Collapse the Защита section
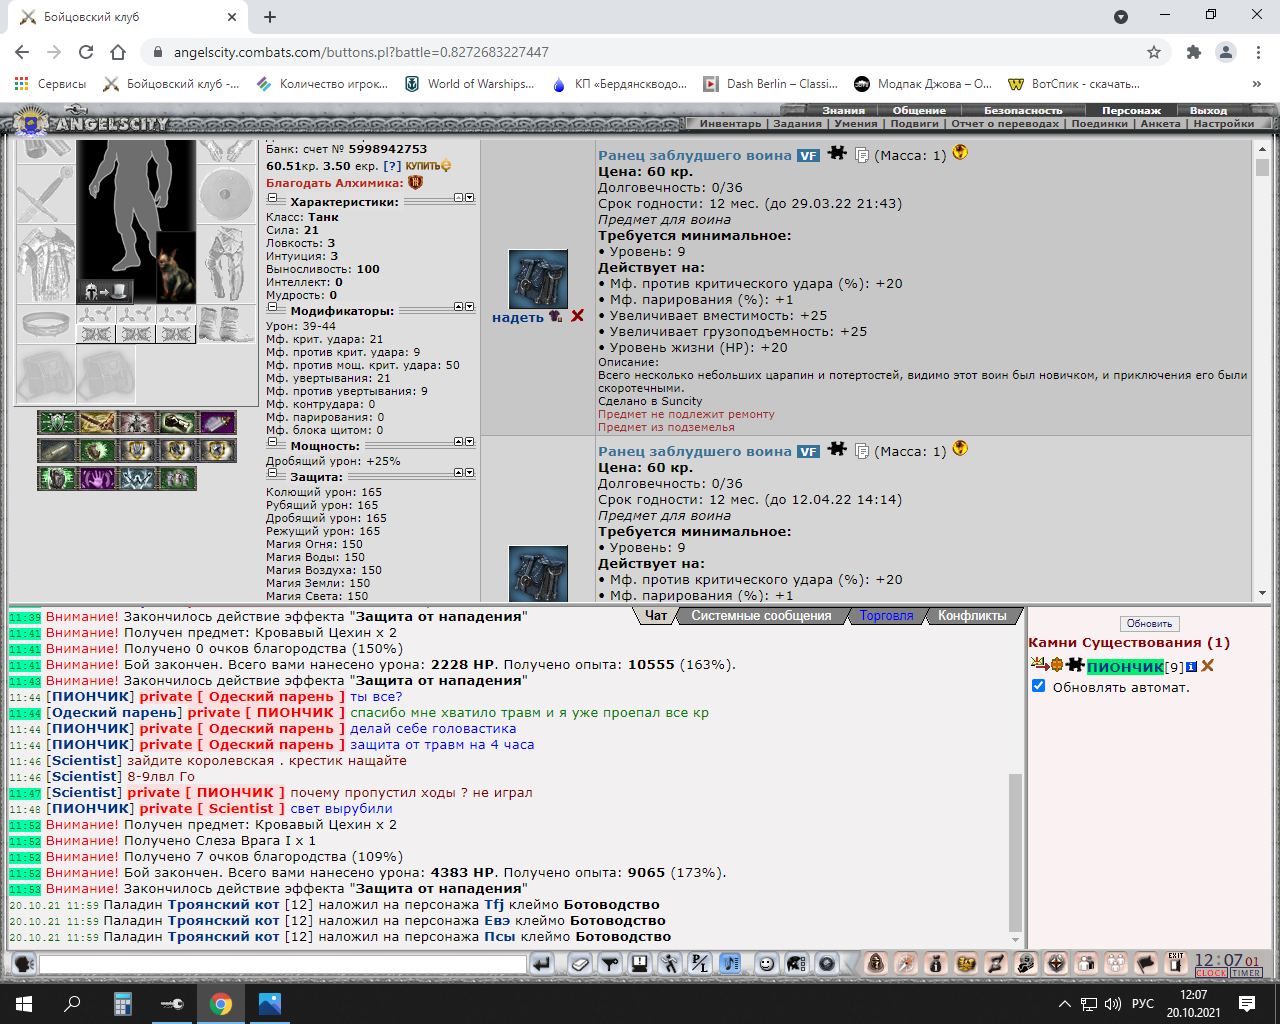 271,474
